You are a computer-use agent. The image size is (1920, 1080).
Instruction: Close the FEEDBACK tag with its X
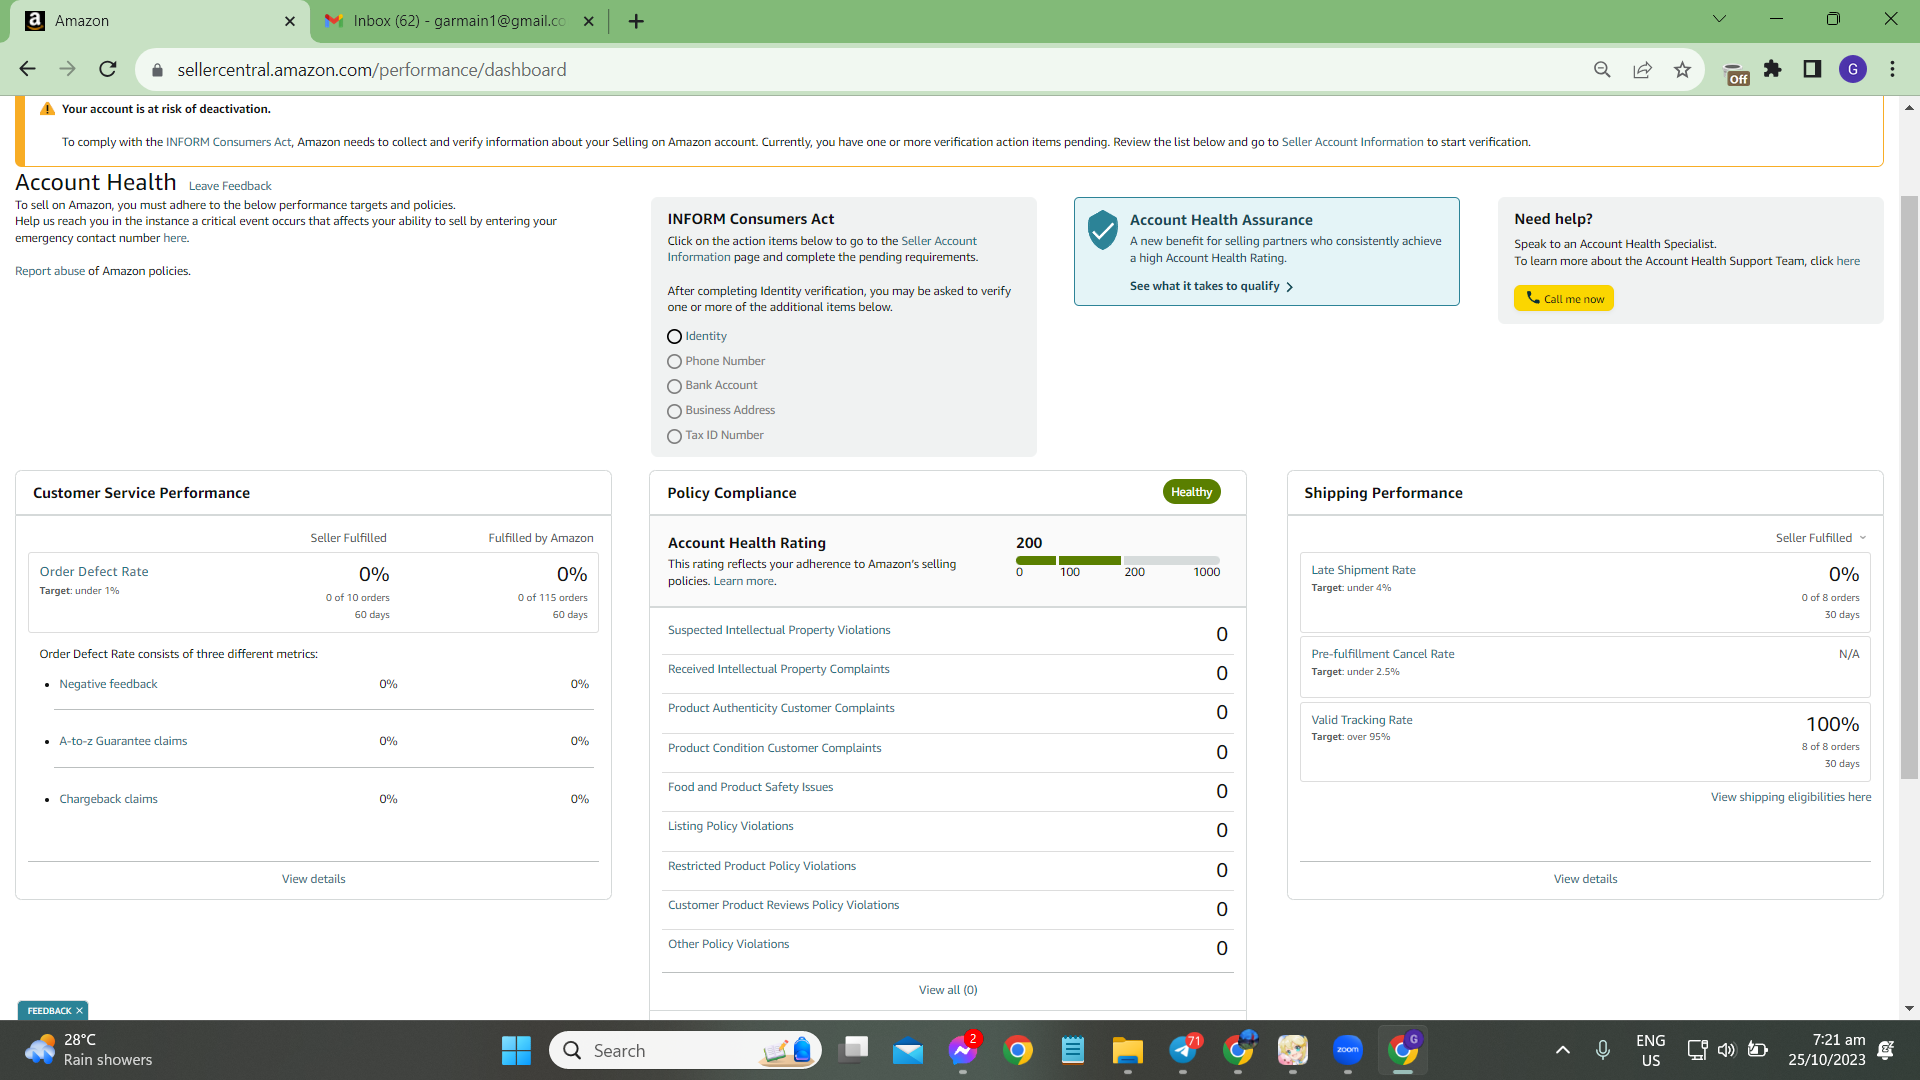(x=80, y=1011)
